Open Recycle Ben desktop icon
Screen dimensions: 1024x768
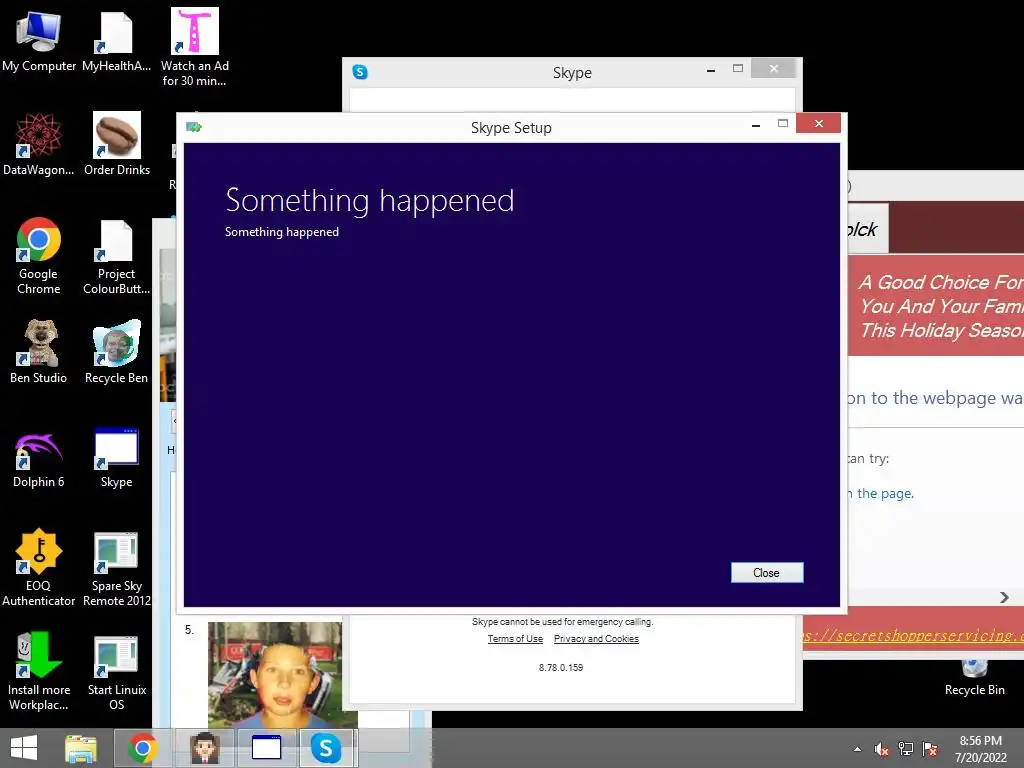116,352
